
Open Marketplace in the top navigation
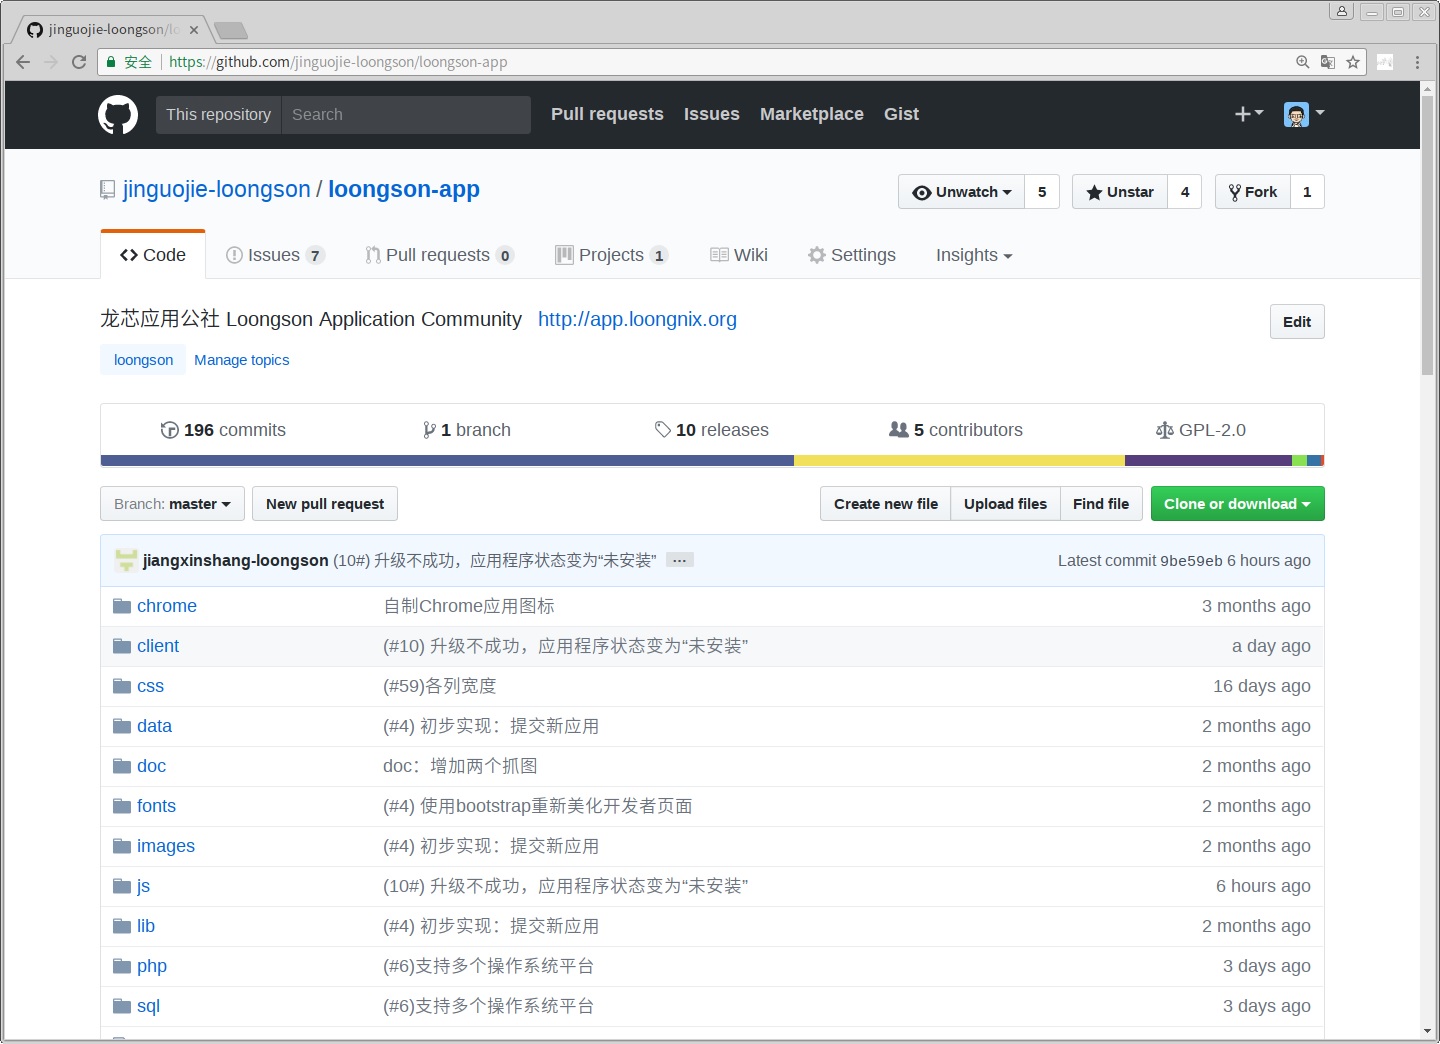click(812, 114)
